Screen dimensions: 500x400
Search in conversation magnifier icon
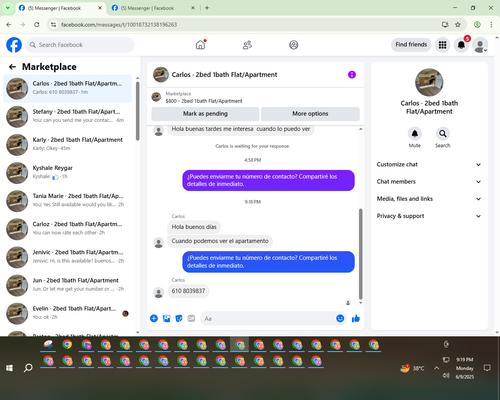coord(443,134)
